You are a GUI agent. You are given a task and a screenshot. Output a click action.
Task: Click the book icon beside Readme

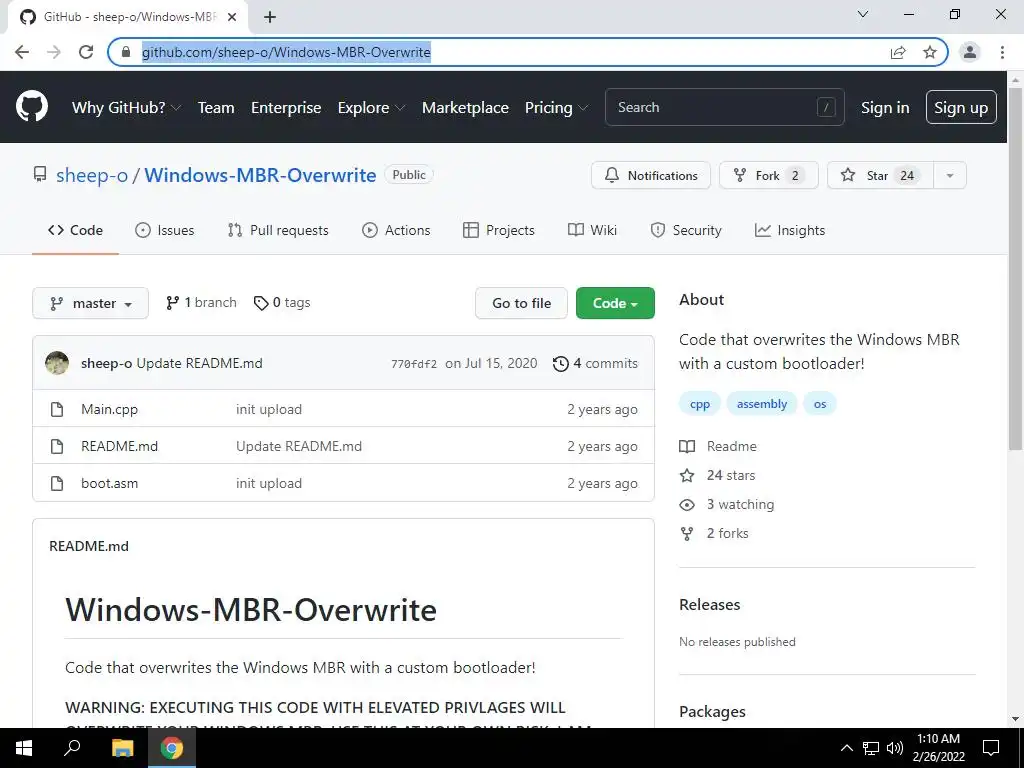point(687,447)
